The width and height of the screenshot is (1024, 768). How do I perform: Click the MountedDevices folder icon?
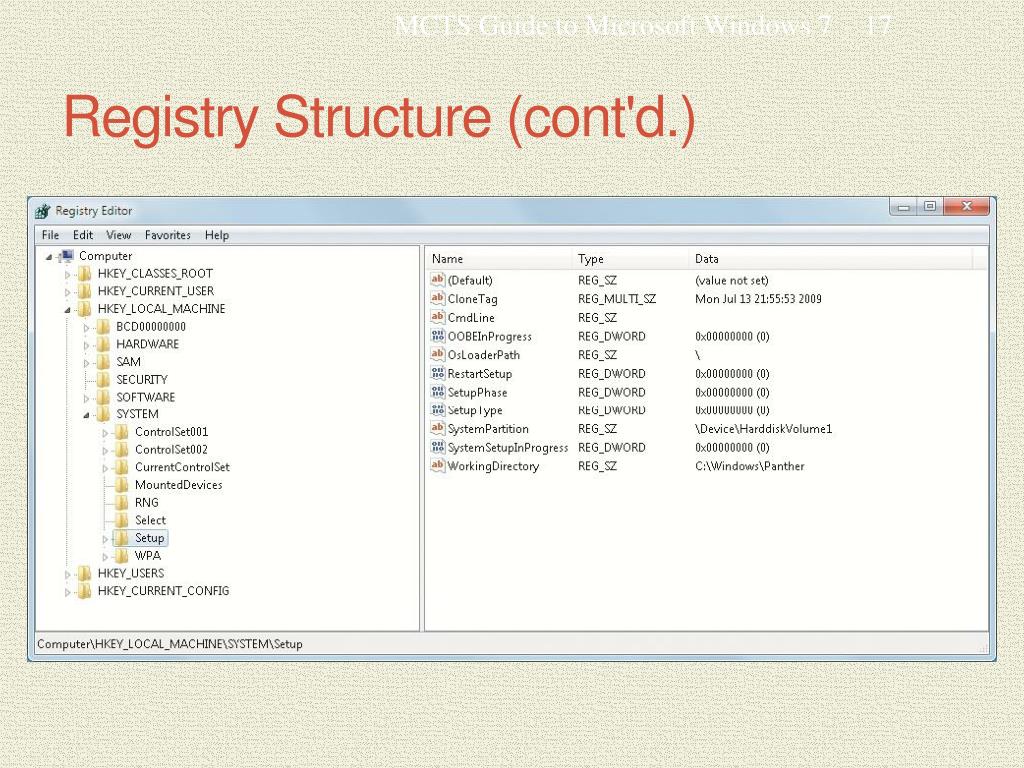(x=121, y=485)
